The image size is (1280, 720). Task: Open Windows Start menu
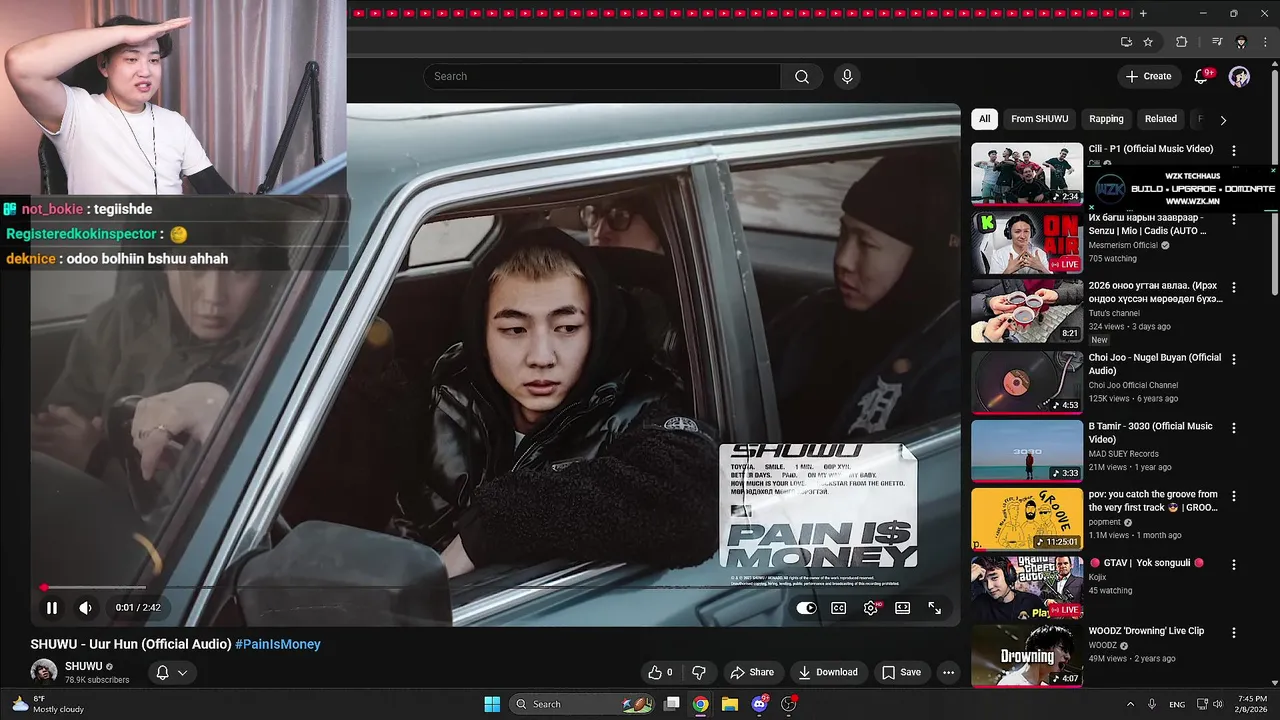(492, 704)
